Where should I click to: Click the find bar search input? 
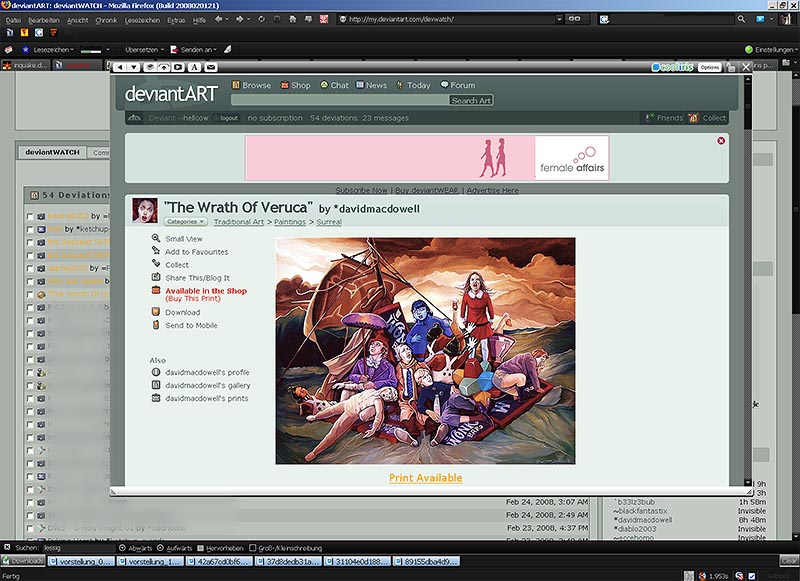tap(78, 548)
